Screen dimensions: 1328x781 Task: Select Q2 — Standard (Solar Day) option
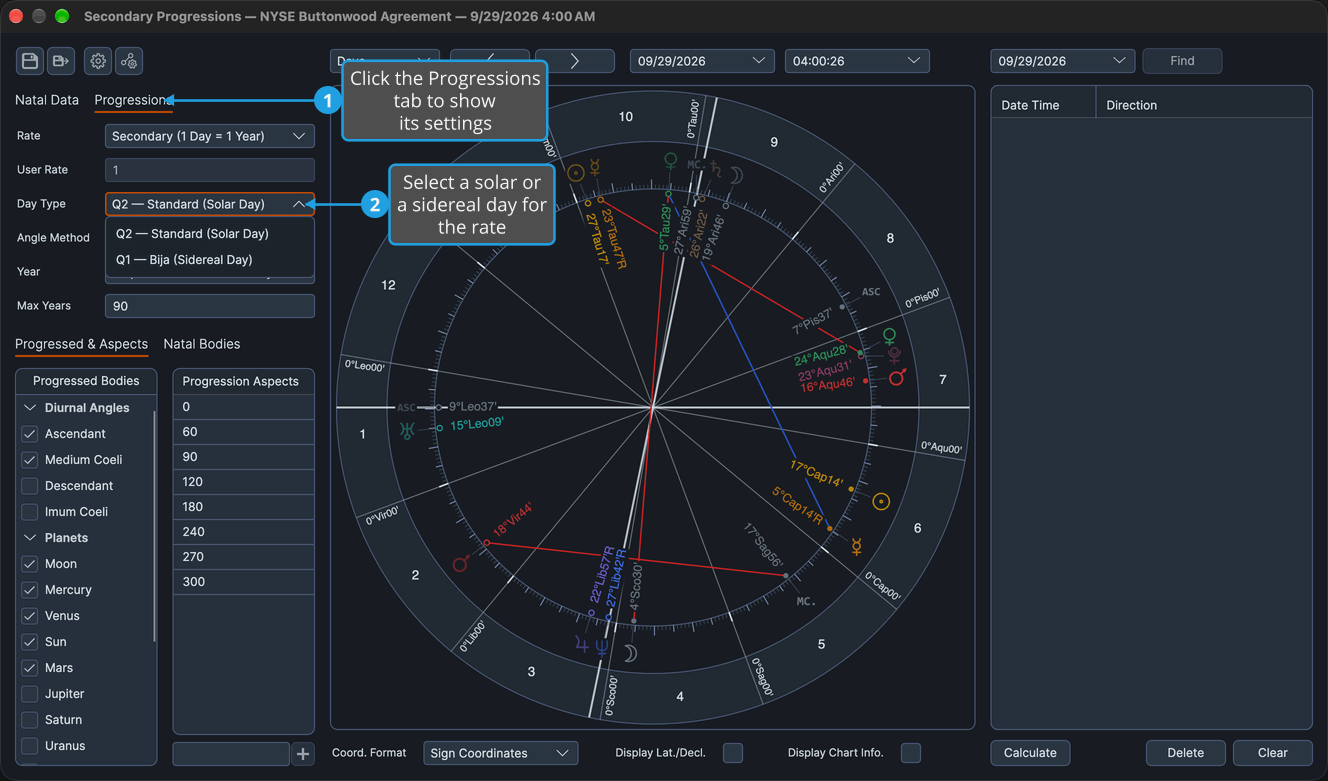click(210, 234)
